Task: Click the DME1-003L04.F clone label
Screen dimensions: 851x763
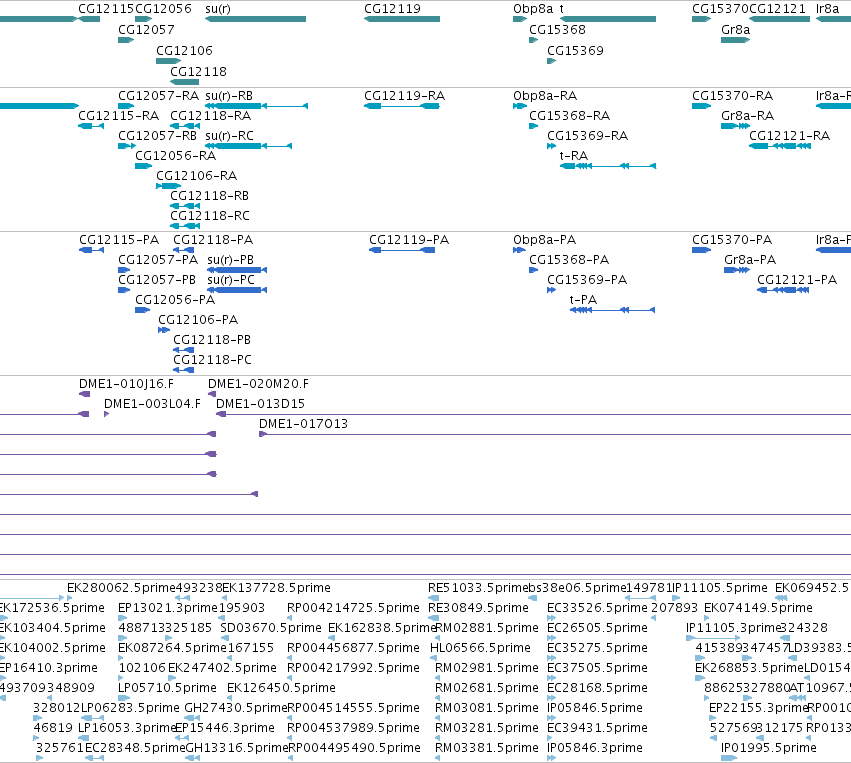Action: [152, 404]
